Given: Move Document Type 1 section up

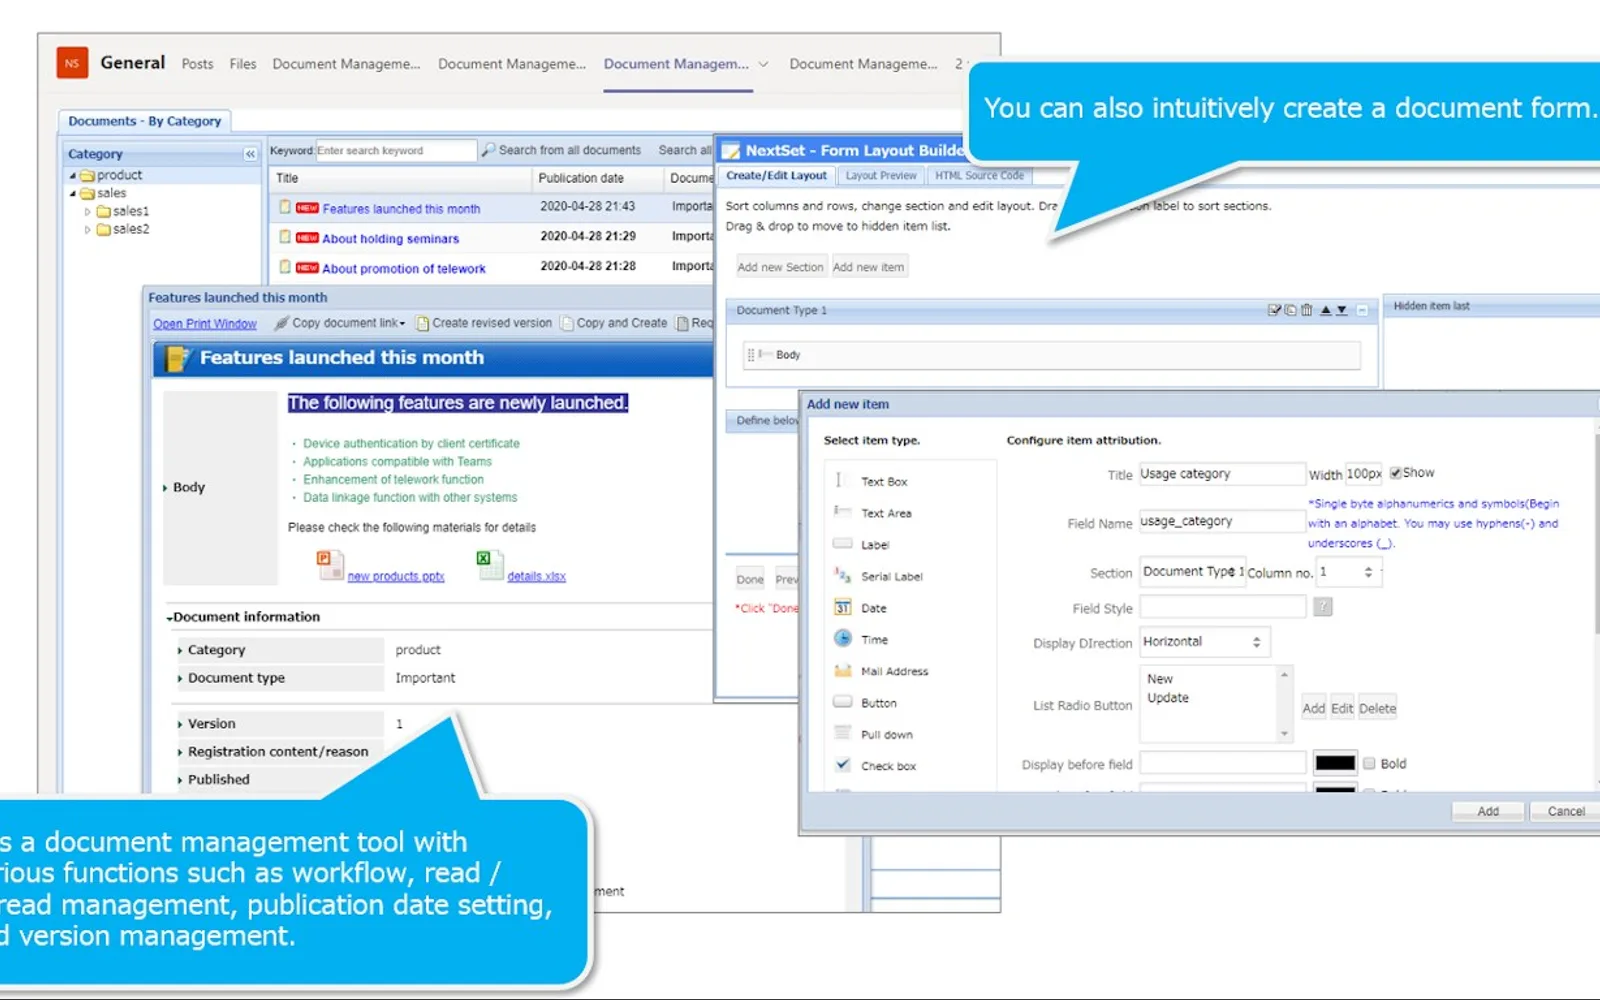Looking at the screenshot, I should pos(1325,310).
